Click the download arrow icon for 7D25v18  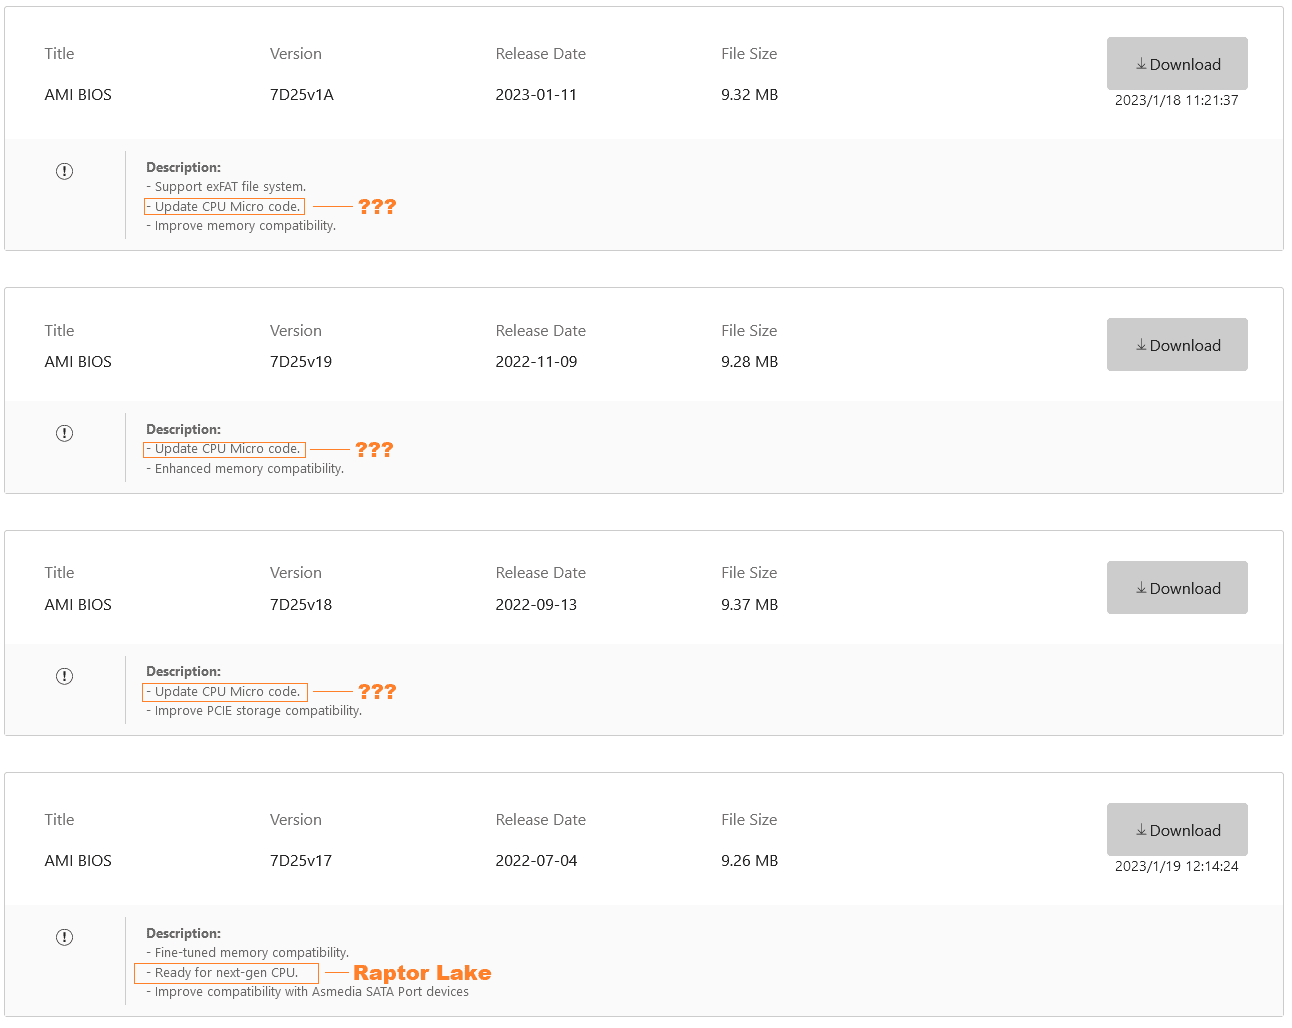[x=1141, y=588]
